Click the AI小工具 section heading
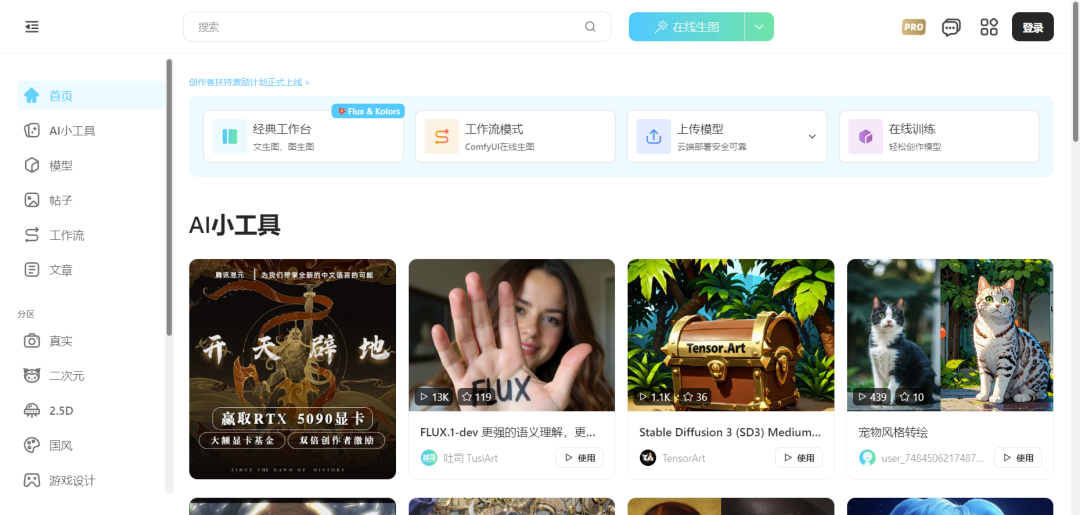The height and width of the screenshot is (515, 1080). (x=234, y=225)
